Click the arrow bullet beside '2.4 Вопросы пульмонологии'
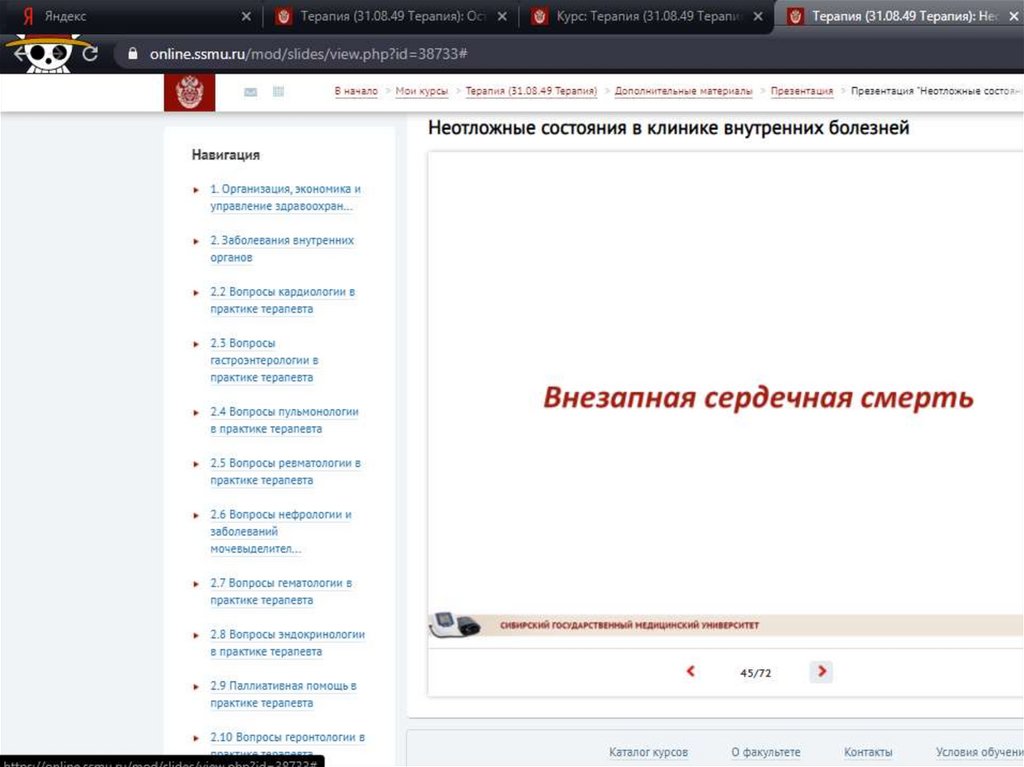Viewport: 1024px width, 767px height. [196, 413]
